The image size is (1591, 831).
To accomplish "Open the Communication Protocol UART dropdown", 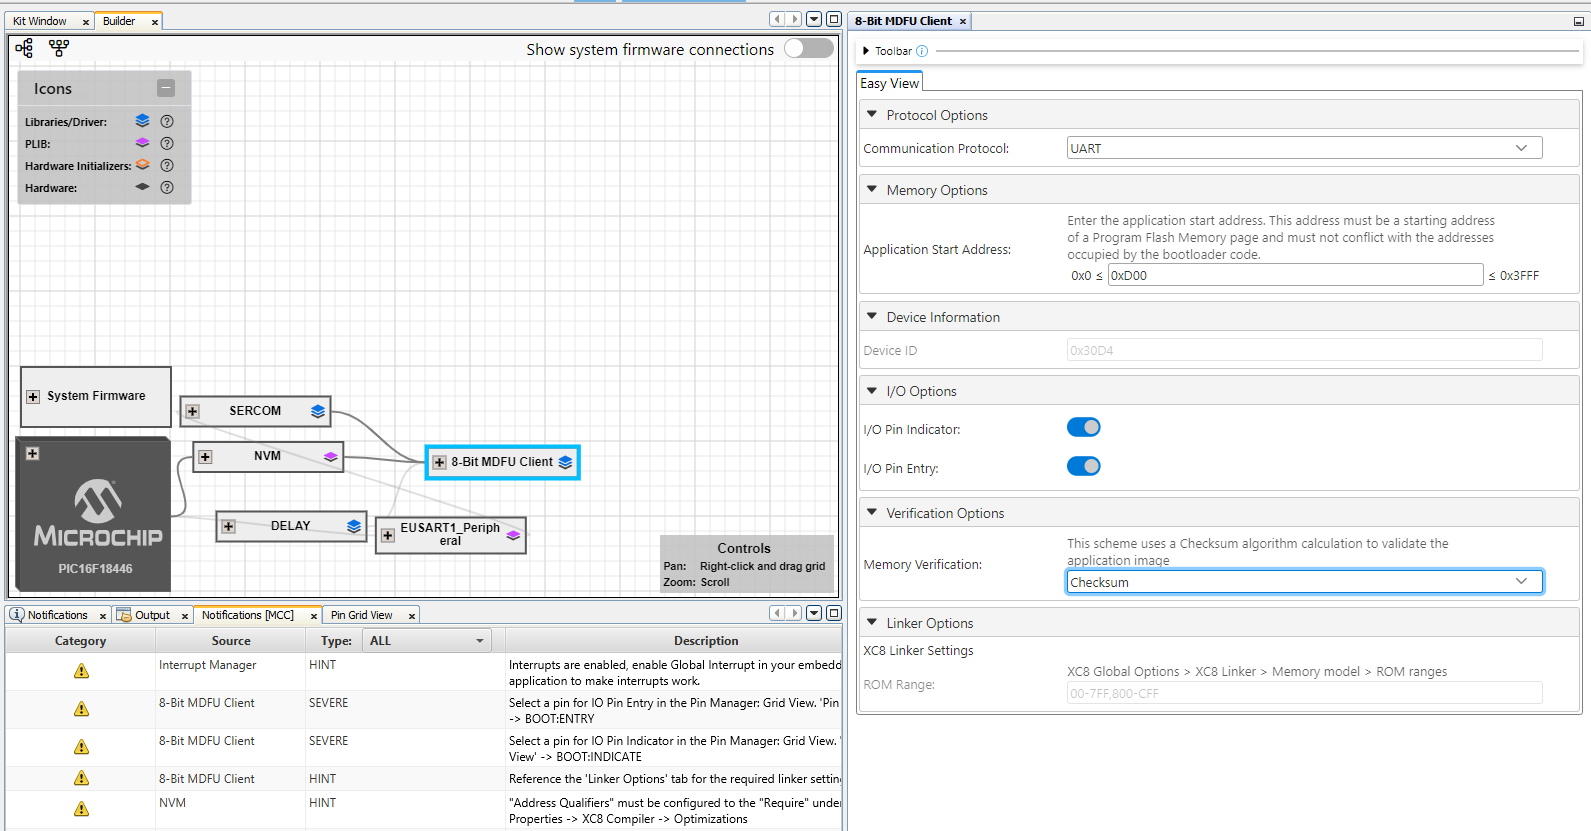I will [x=1304, y=148].
